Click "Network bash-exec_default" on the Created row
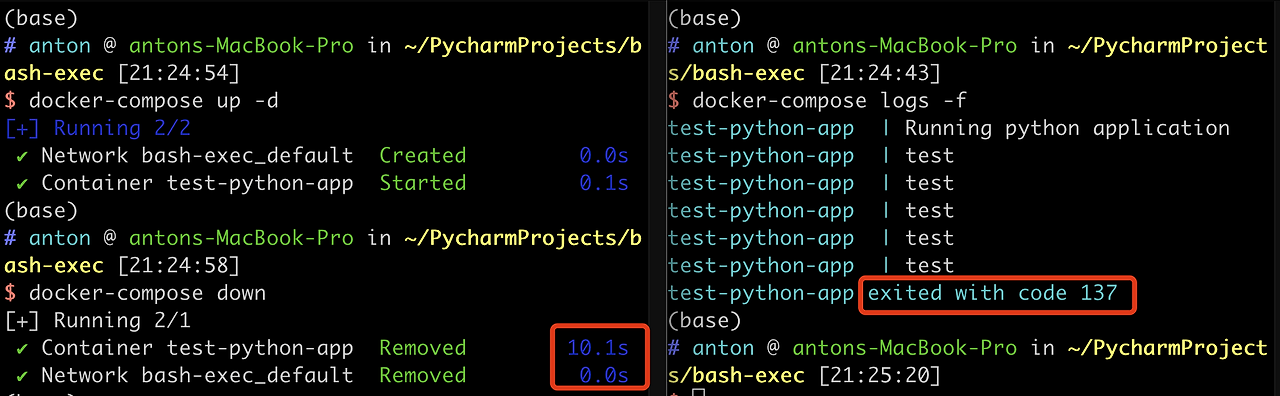This screenshot has width=1280, height=396. (197, 156)
